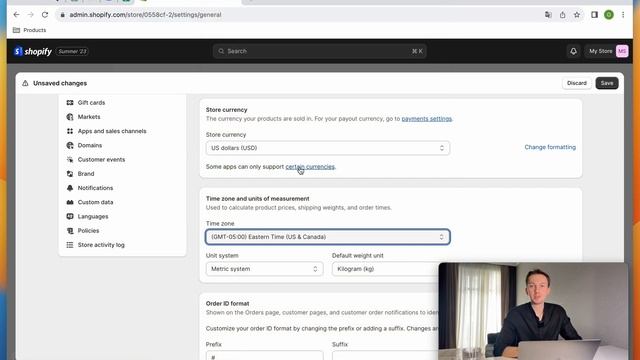This screenshot has height=360, width=640.
Task: Open Markets settings page
Action: [x=89, y=117]
